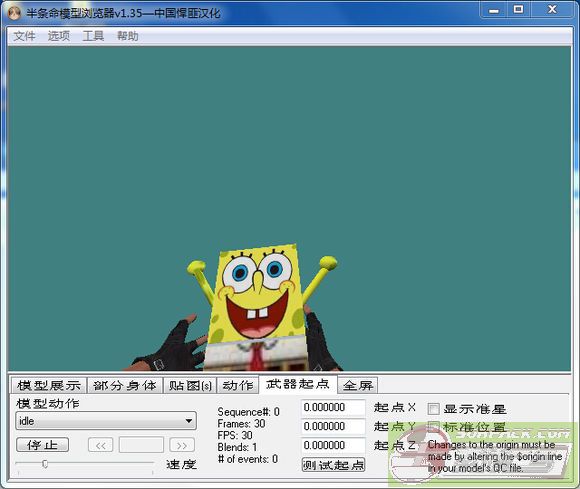Switch to the 动作 tab
The width and height of the screenshot is (580, 489).
point(237,385)
